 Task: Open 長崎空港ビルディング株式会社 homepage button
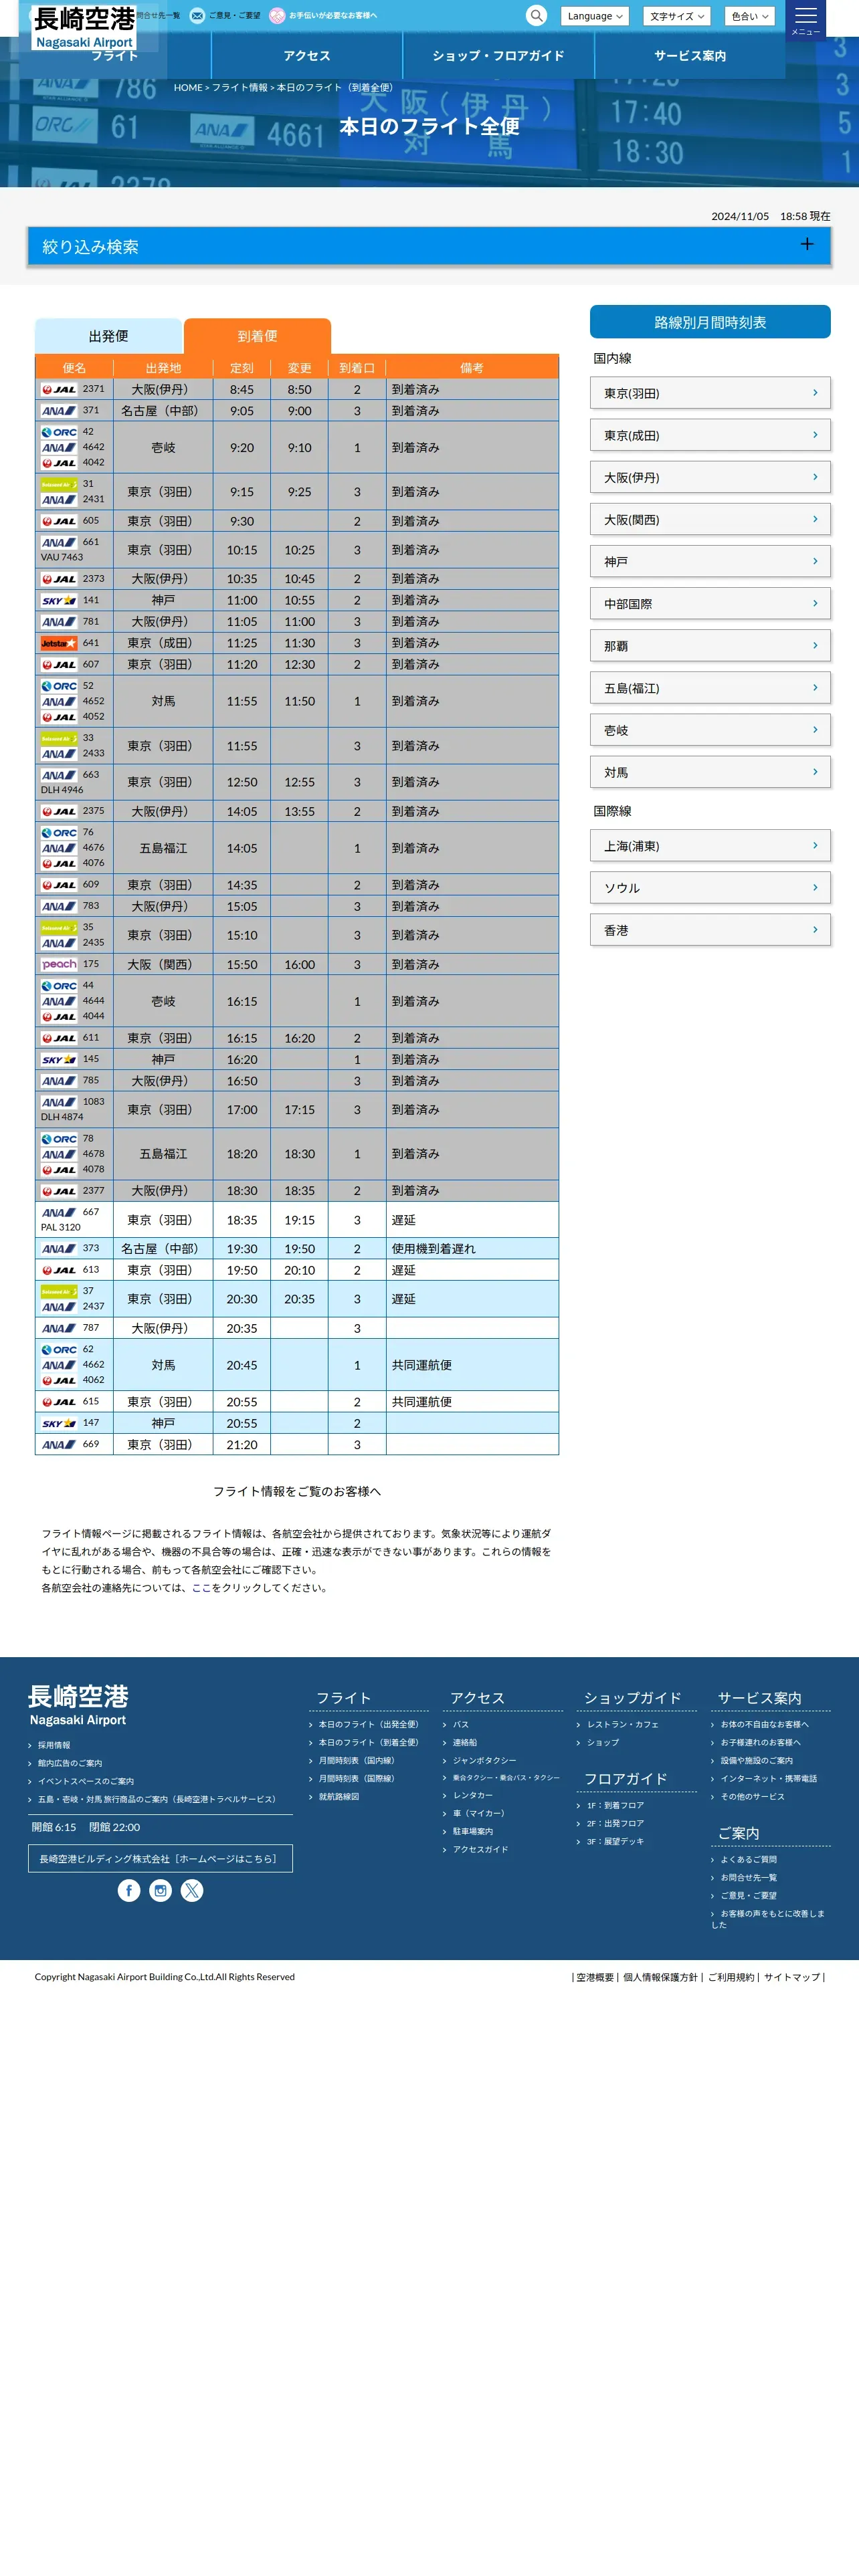point(160,1858)
